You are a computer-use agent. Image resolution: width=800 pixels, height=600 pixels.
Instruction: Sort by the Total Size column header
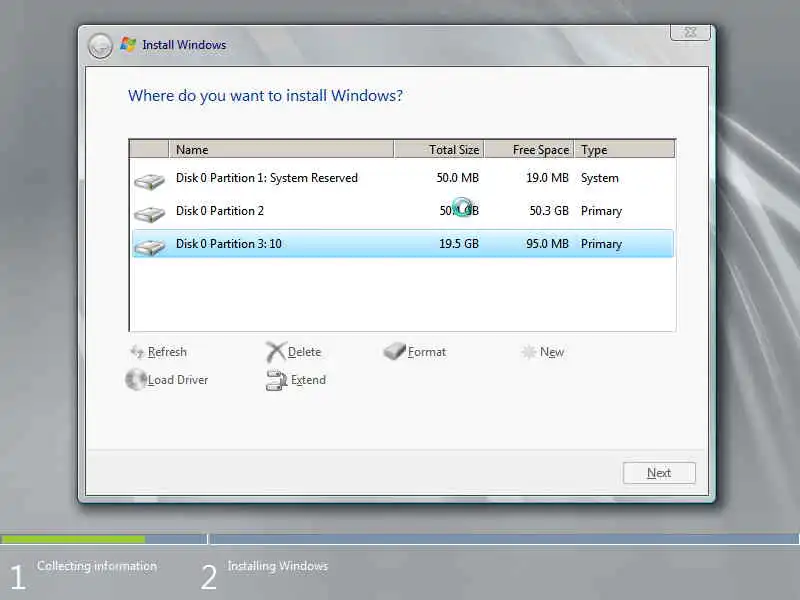pyautogui.click(x=439, y=149)
